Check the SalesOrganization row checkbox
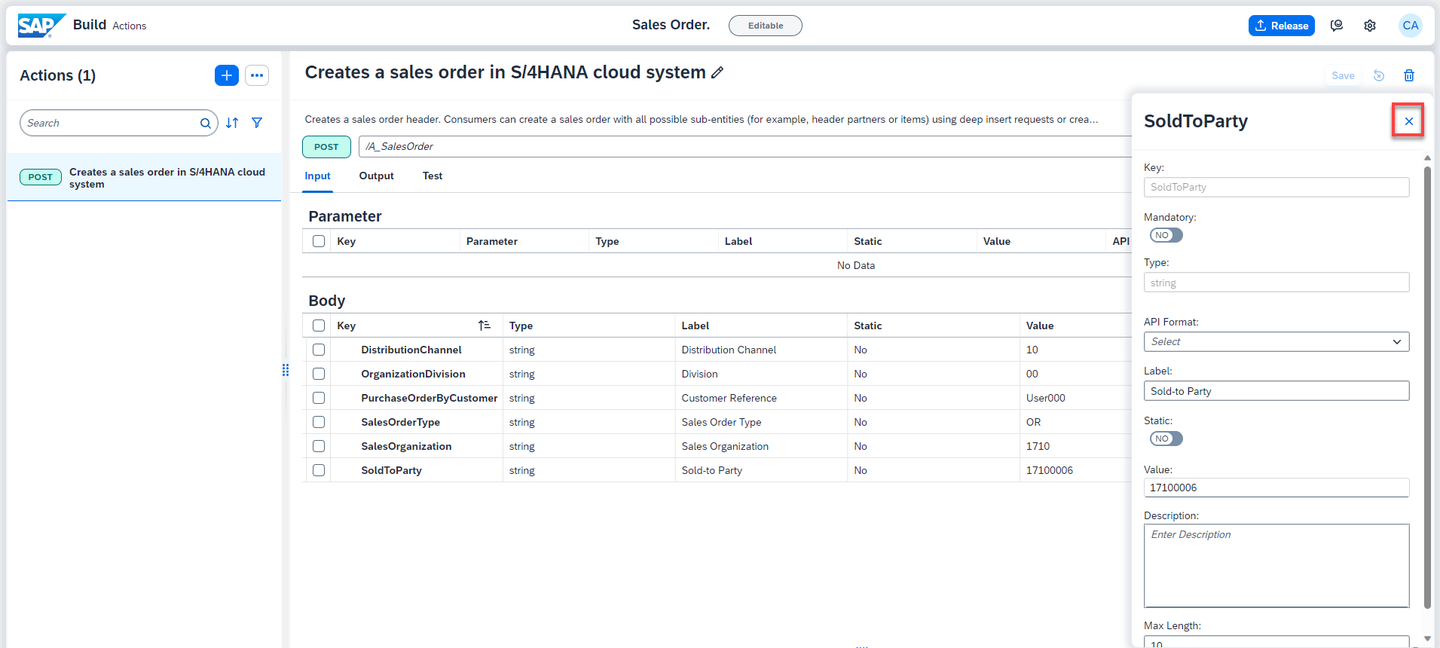The image size is (1440, 648). 319,446
